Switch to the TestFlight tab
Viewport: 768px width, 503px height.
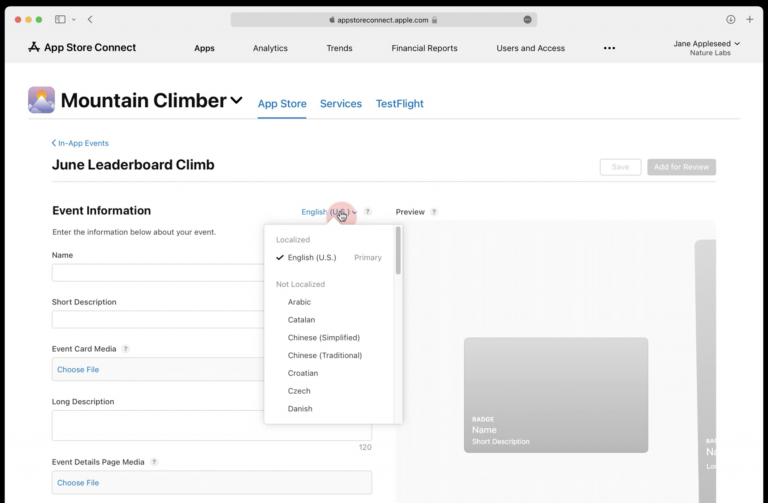coord(400,104)
